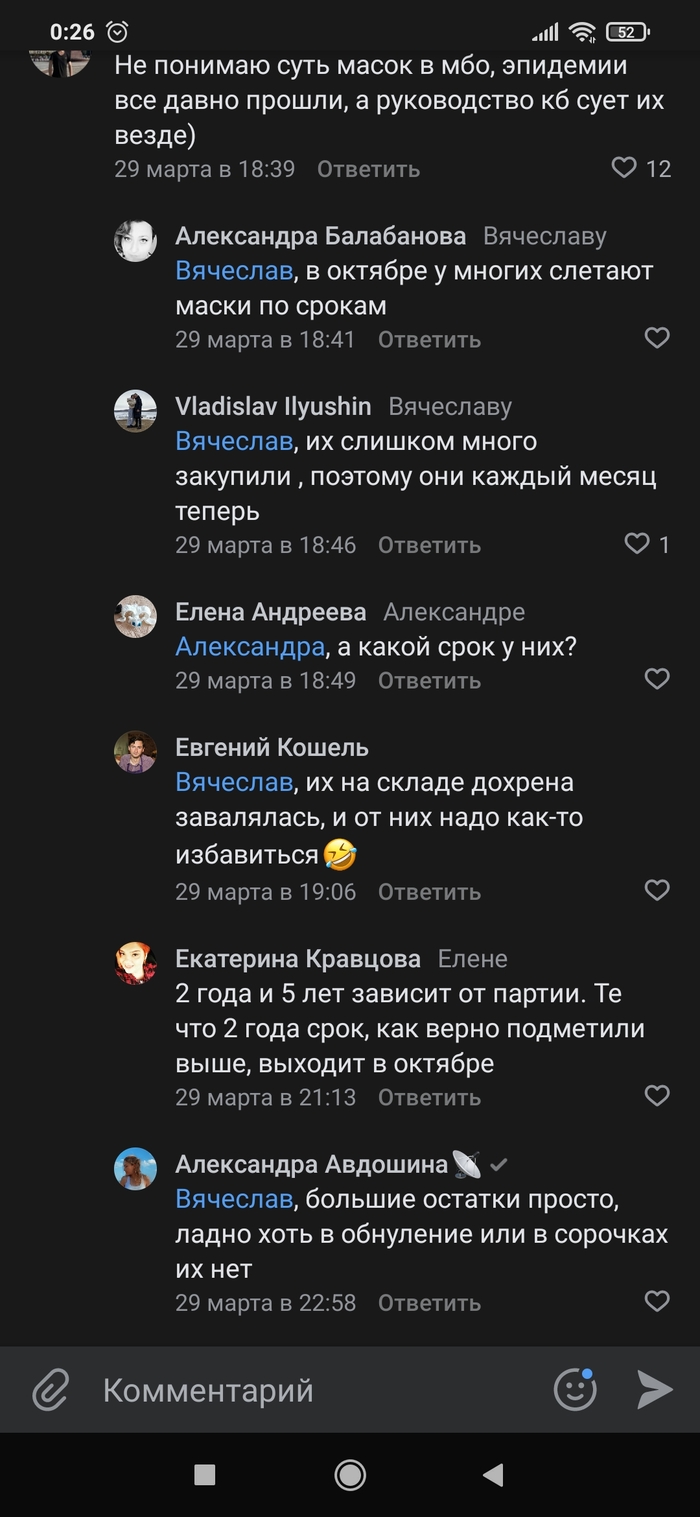
Task: Open Vladislav Ilyushin's profile name
Action: 273,406
